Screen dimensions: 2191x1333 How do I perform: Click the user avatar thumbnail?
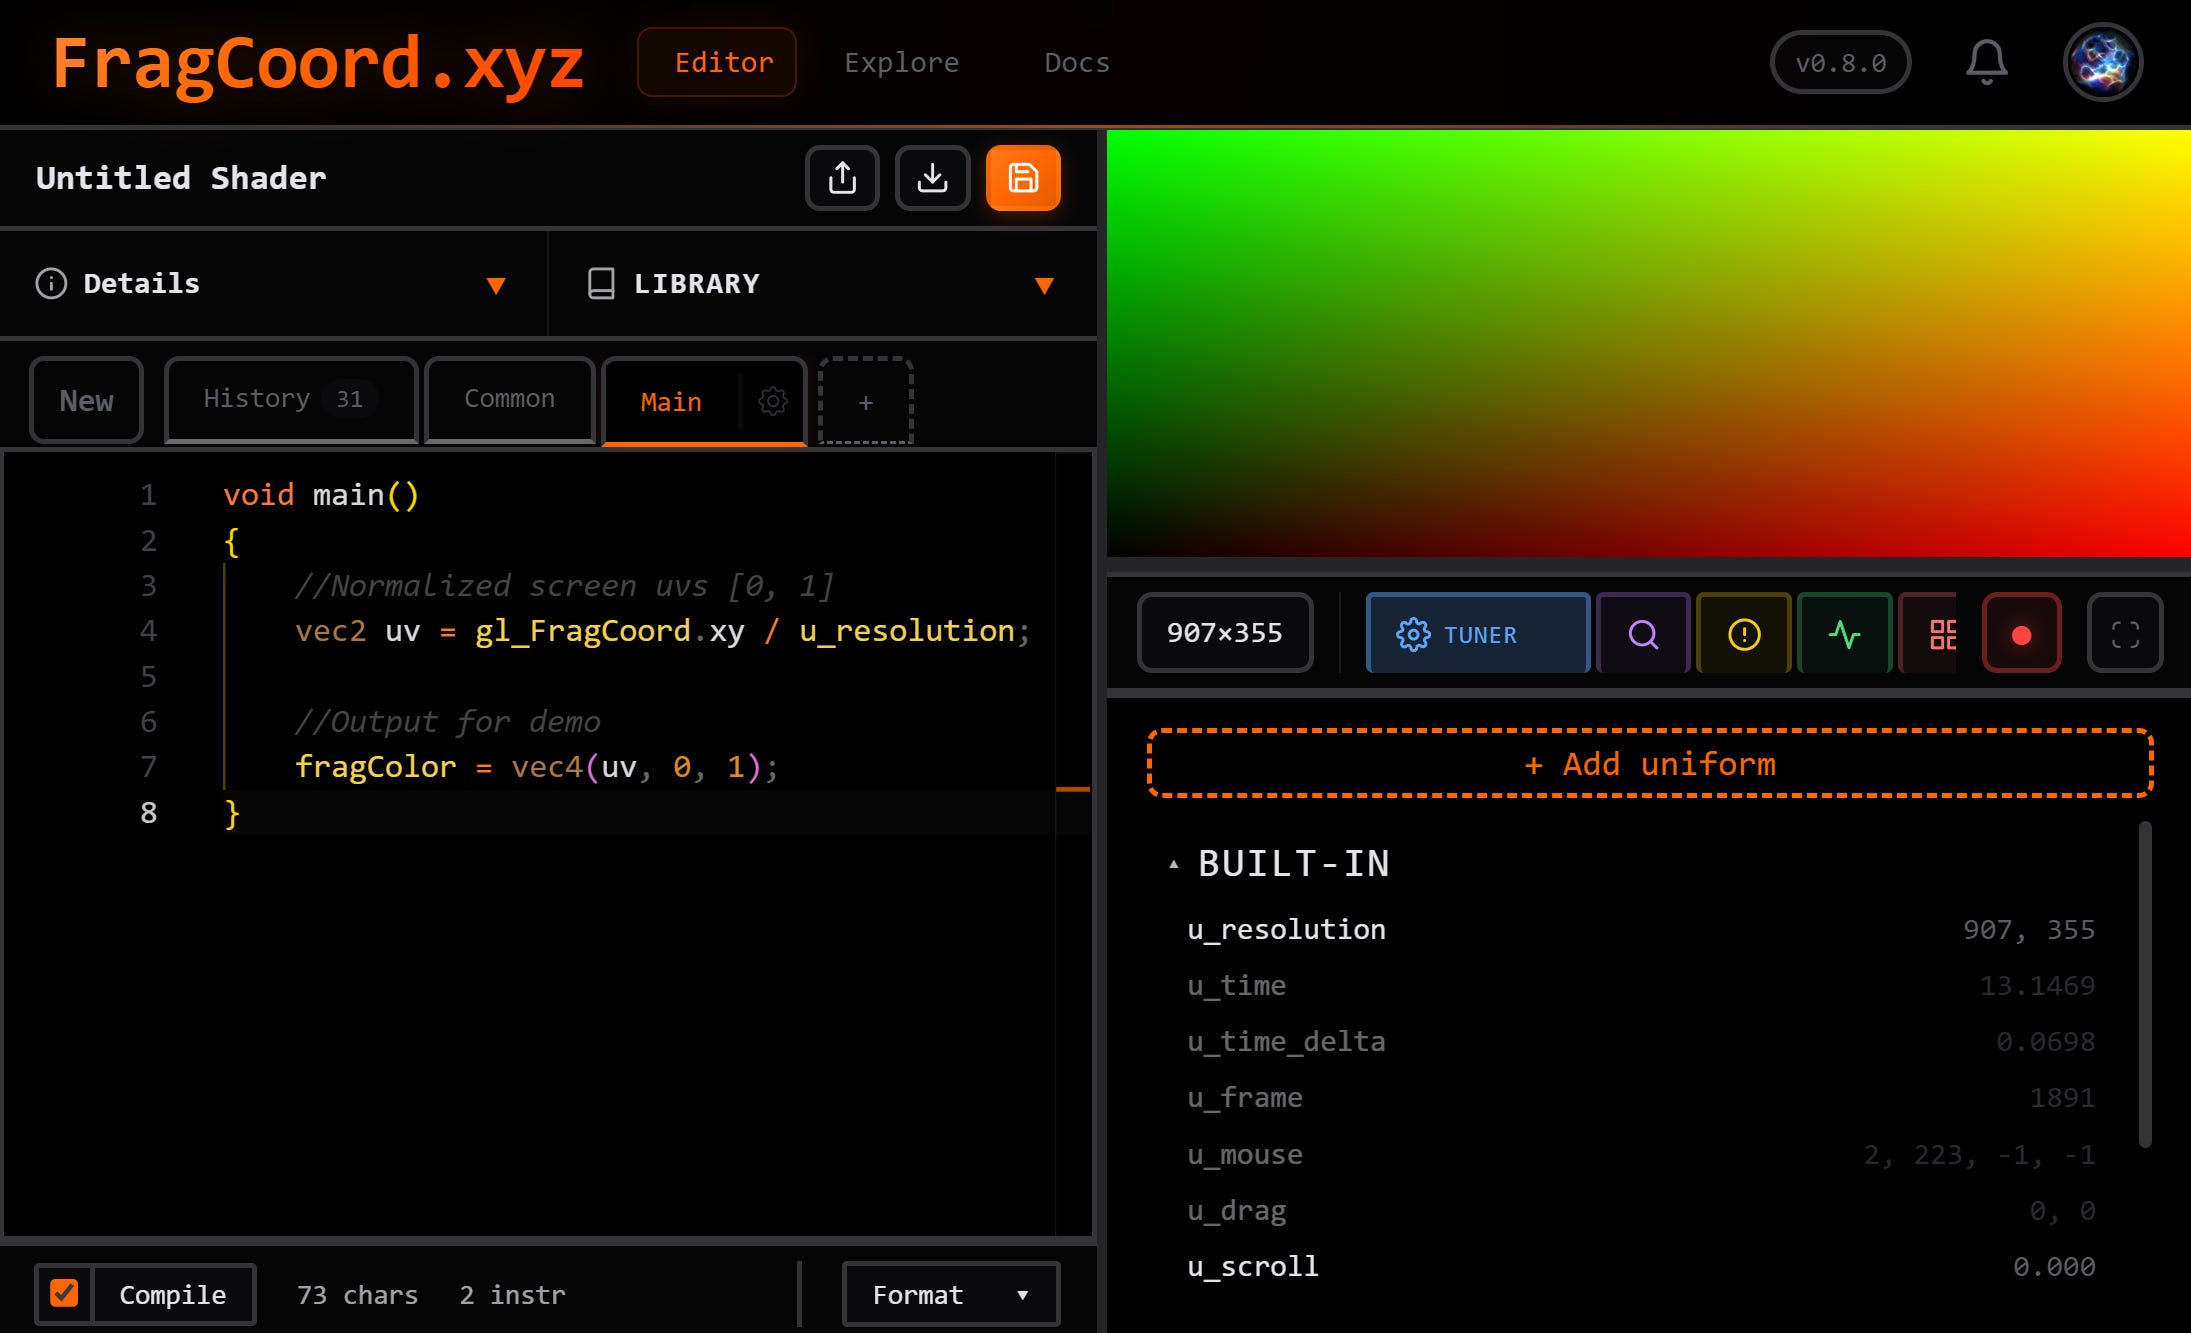click(x=2102, y=62)
